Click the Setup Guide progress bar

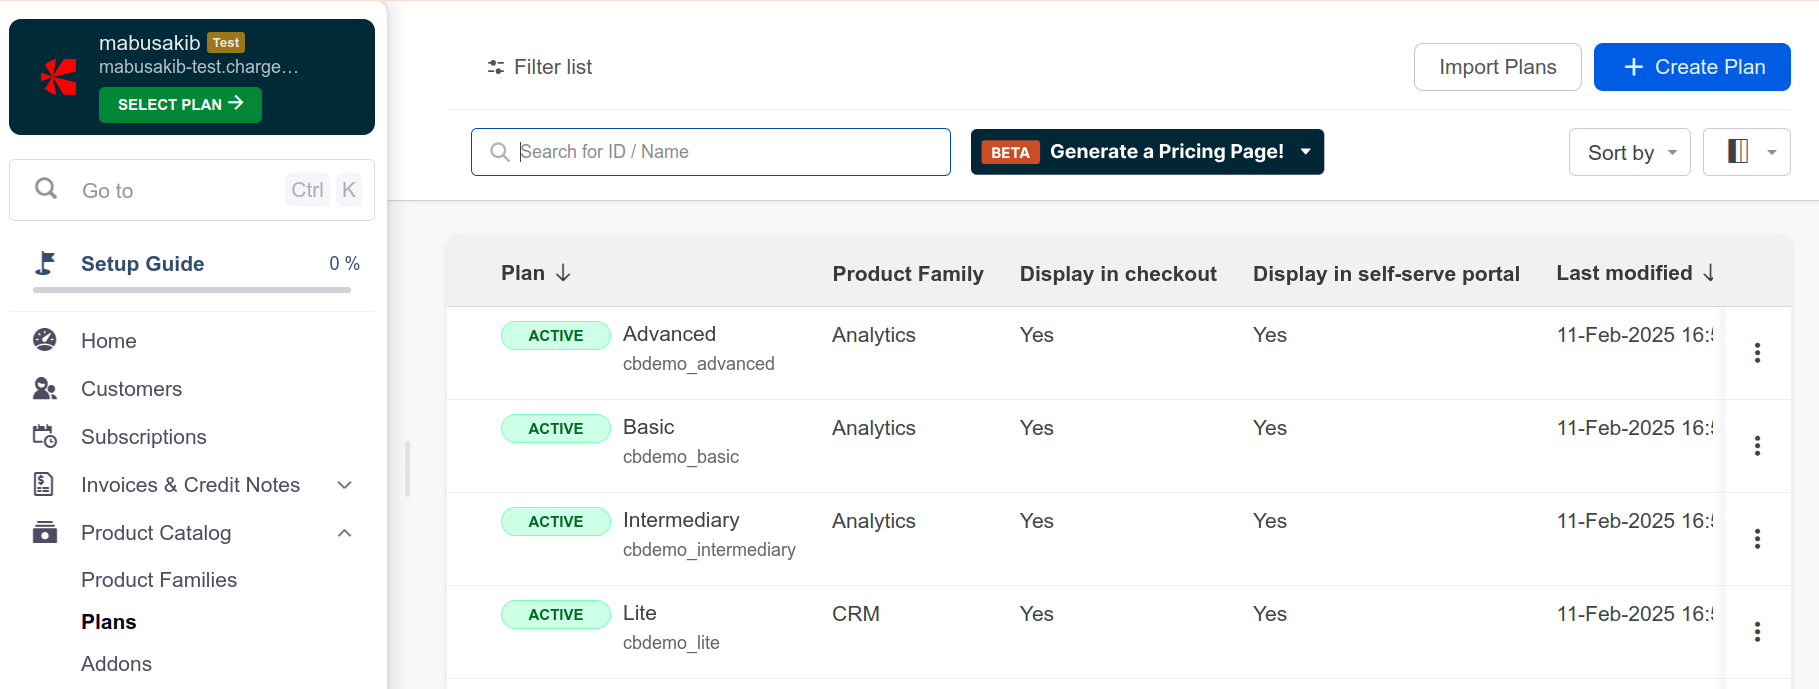pos(192,290)
